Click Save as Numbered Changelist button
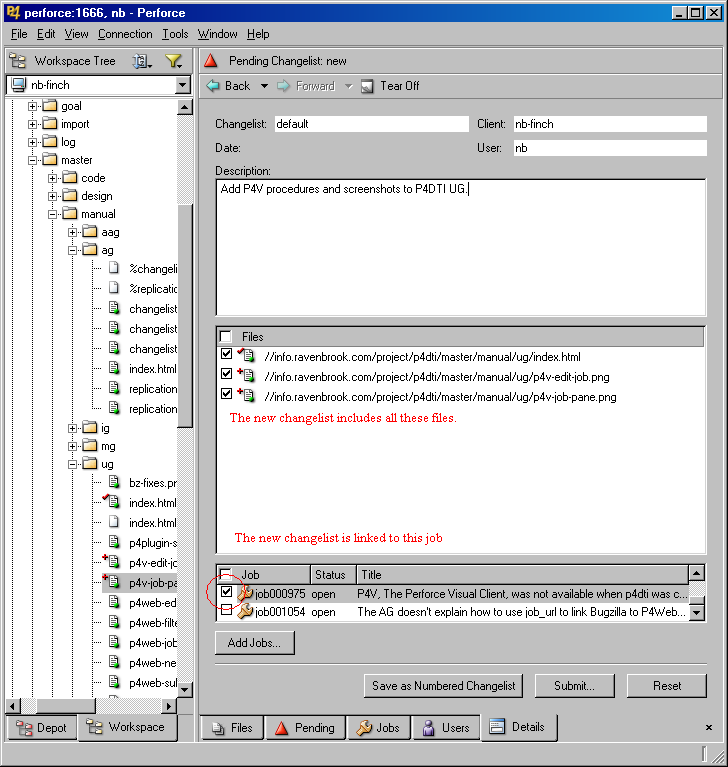 pyautogui.click(x=444, y=686)
